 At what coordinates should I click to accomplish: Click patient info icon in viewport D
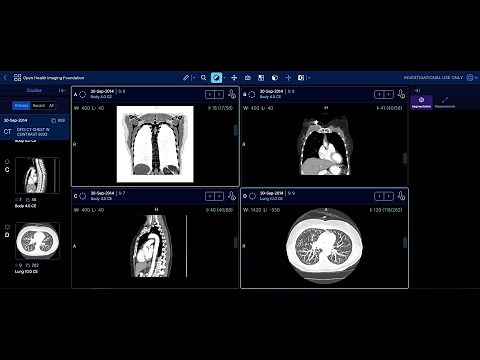click(x=401, y=196)
